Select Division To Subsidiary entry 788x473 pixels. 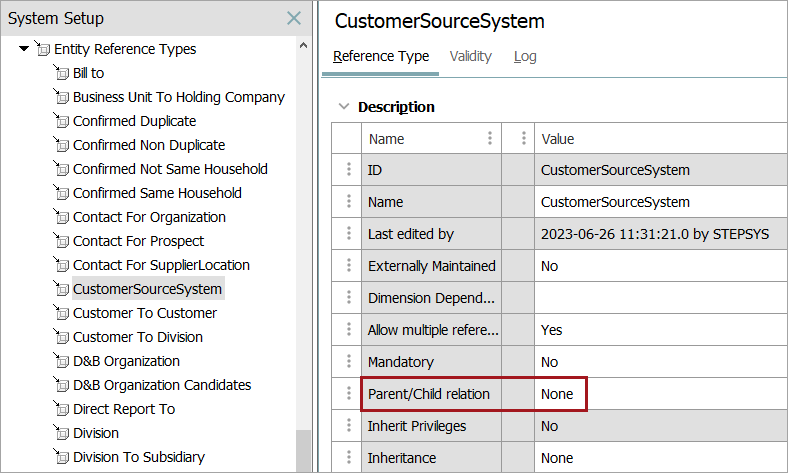(139, 457)
